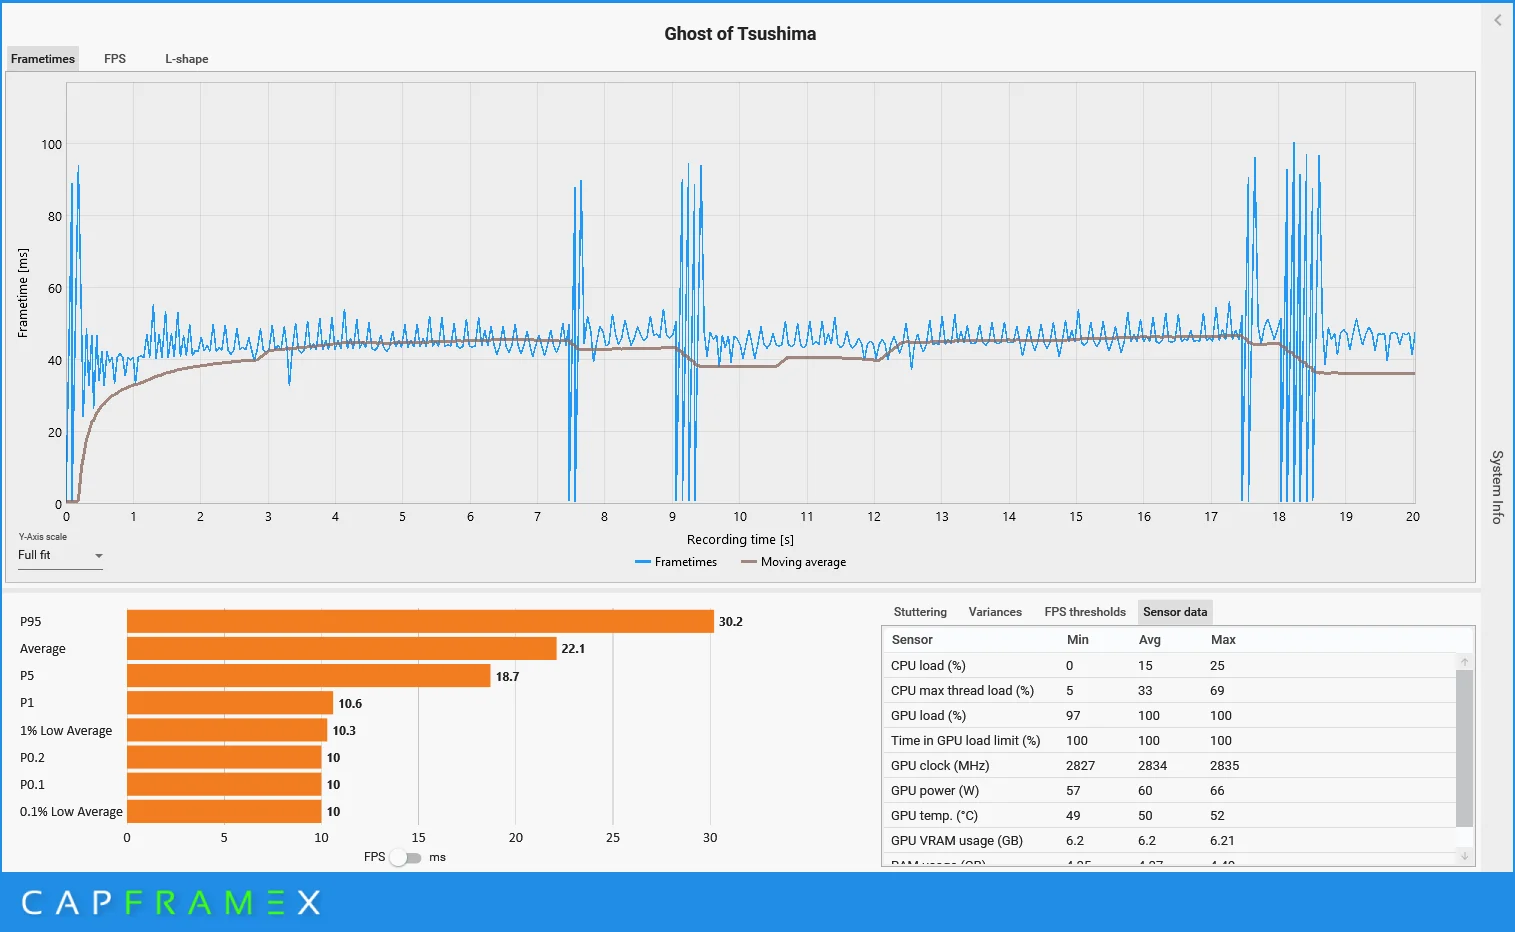Image resolution: width=1515 pixels, height=932 pixels.
Task: Open the FPS chart tab
Action: (115, 59)
